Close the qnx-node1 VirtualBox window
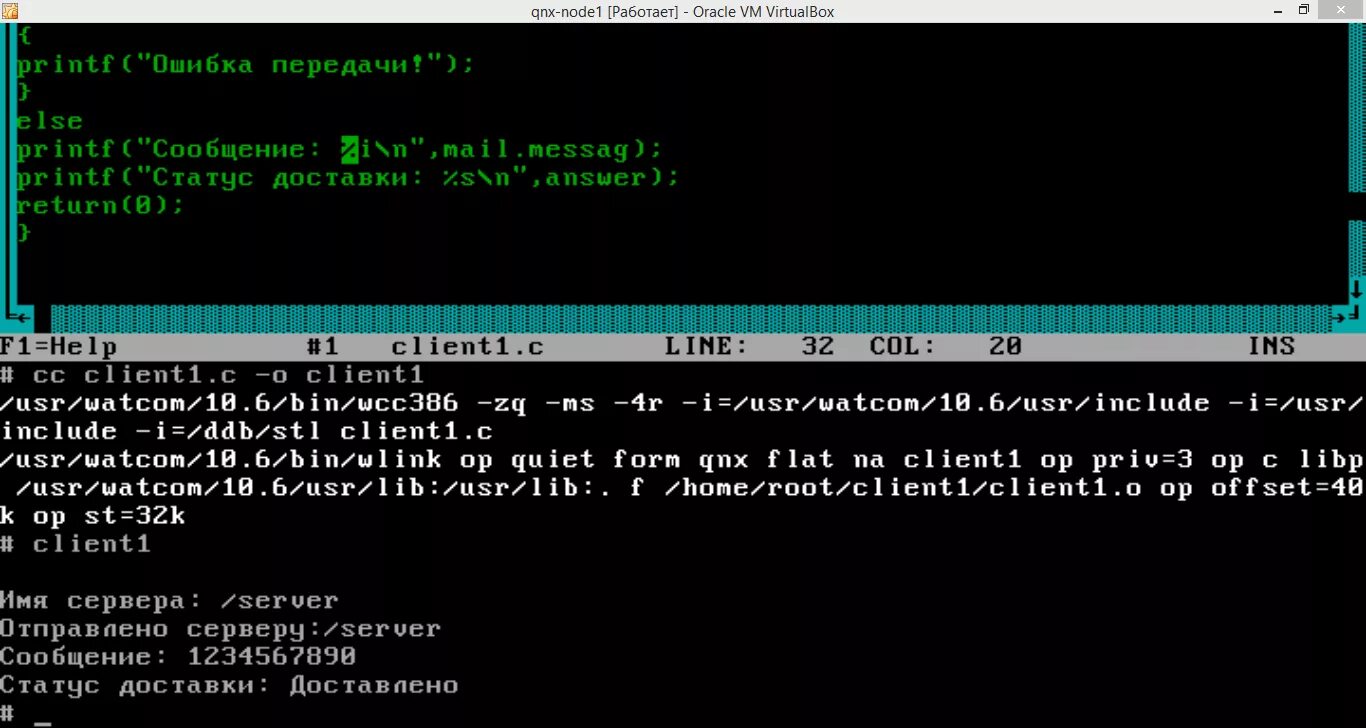 tap(1342, 10)
